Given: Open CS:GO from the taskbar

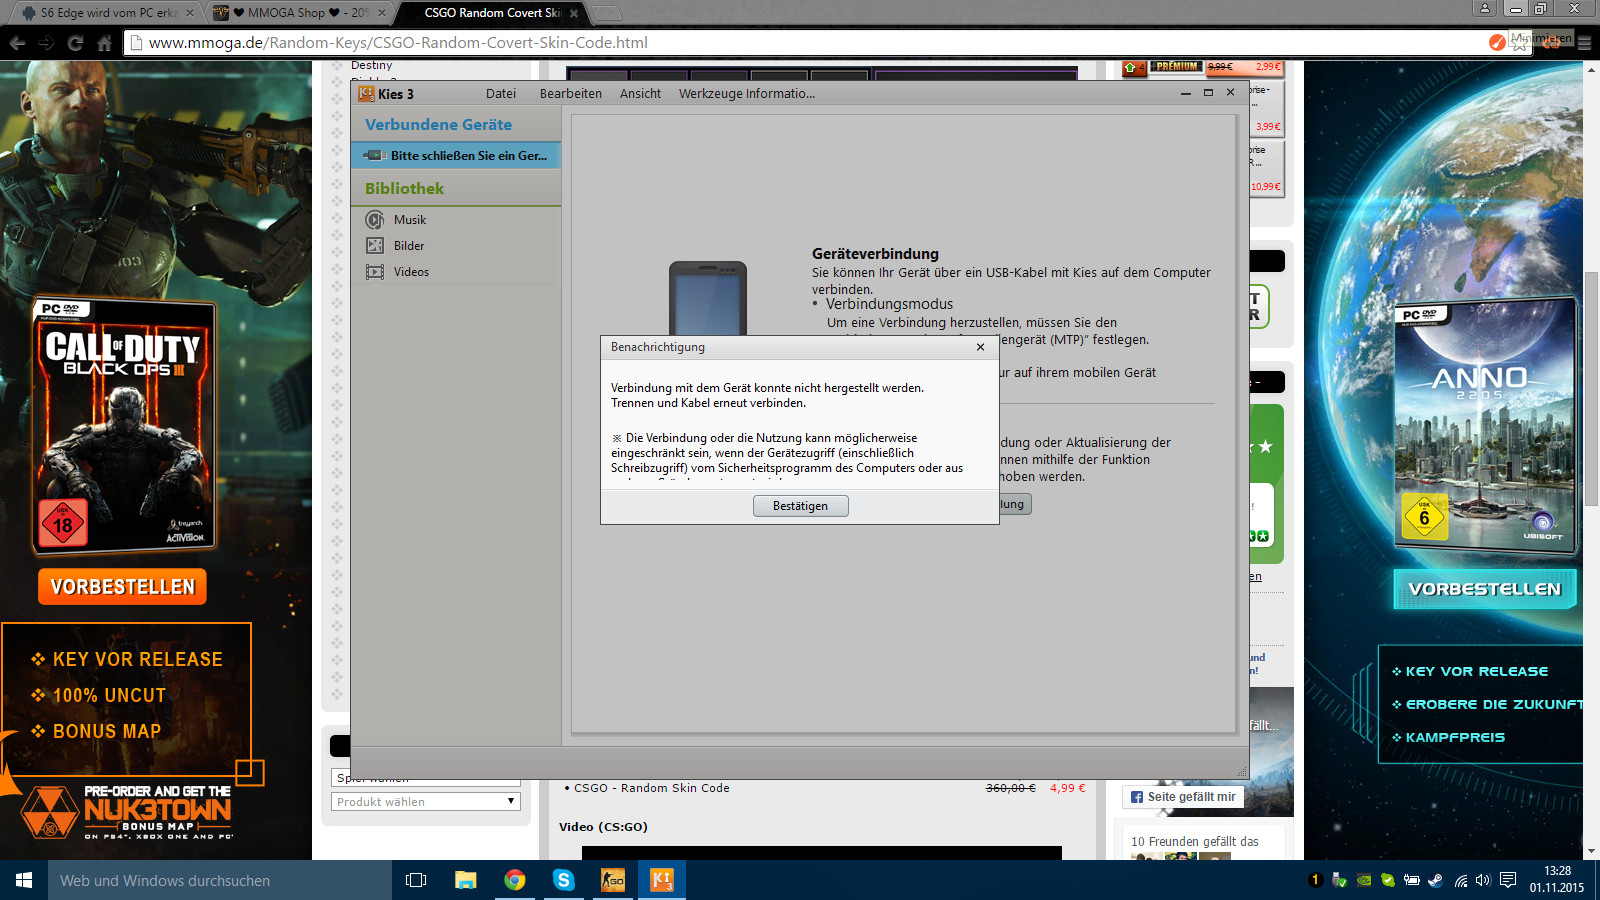Looking at the screenshot, I should (613, 880).
